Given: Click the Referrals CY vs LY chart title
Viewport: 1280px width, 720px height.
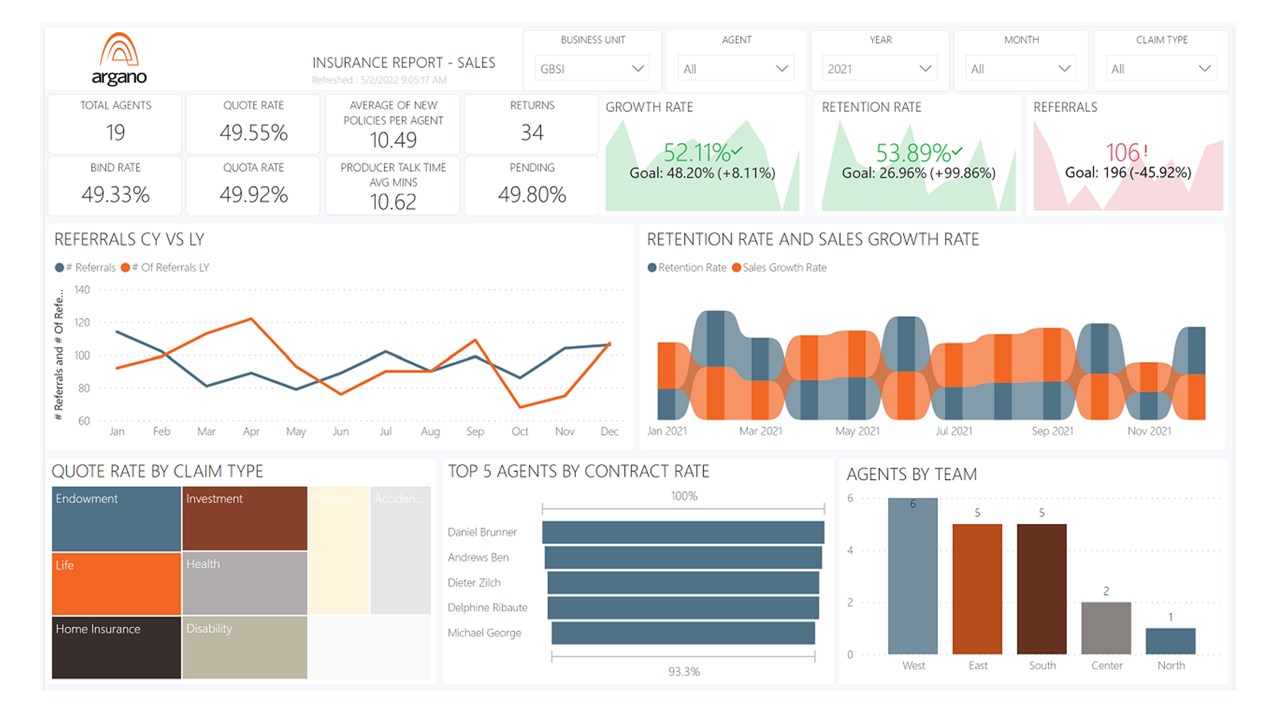Looking at the screenshot, I should click(x=129, y=240).
